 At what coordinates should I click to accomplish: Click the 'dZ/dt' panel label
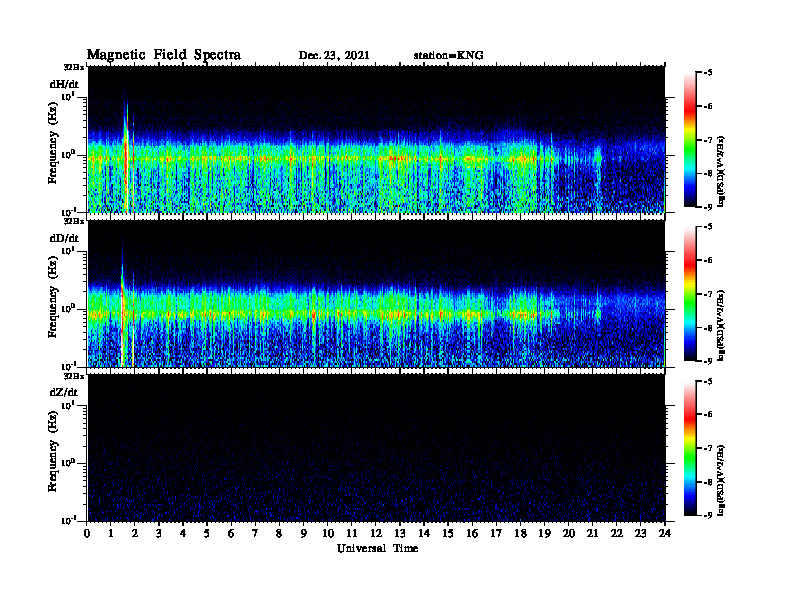(x=64, y=392)
